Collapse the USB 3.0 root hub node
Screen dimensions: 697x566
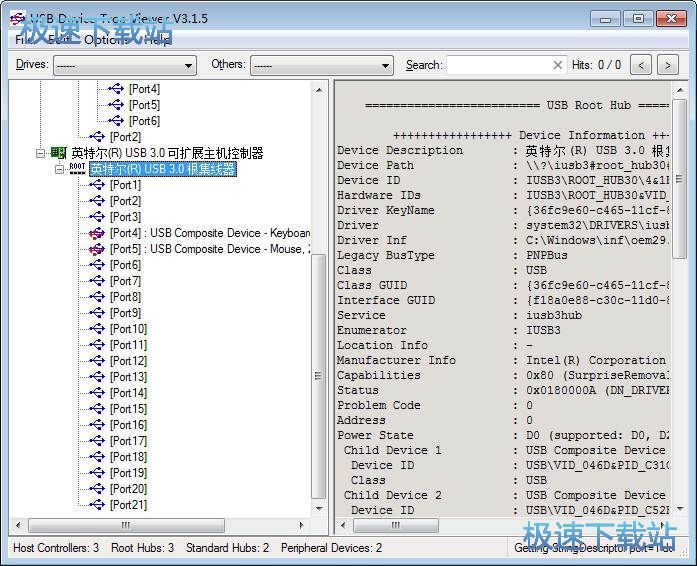[x=59, y=169]
